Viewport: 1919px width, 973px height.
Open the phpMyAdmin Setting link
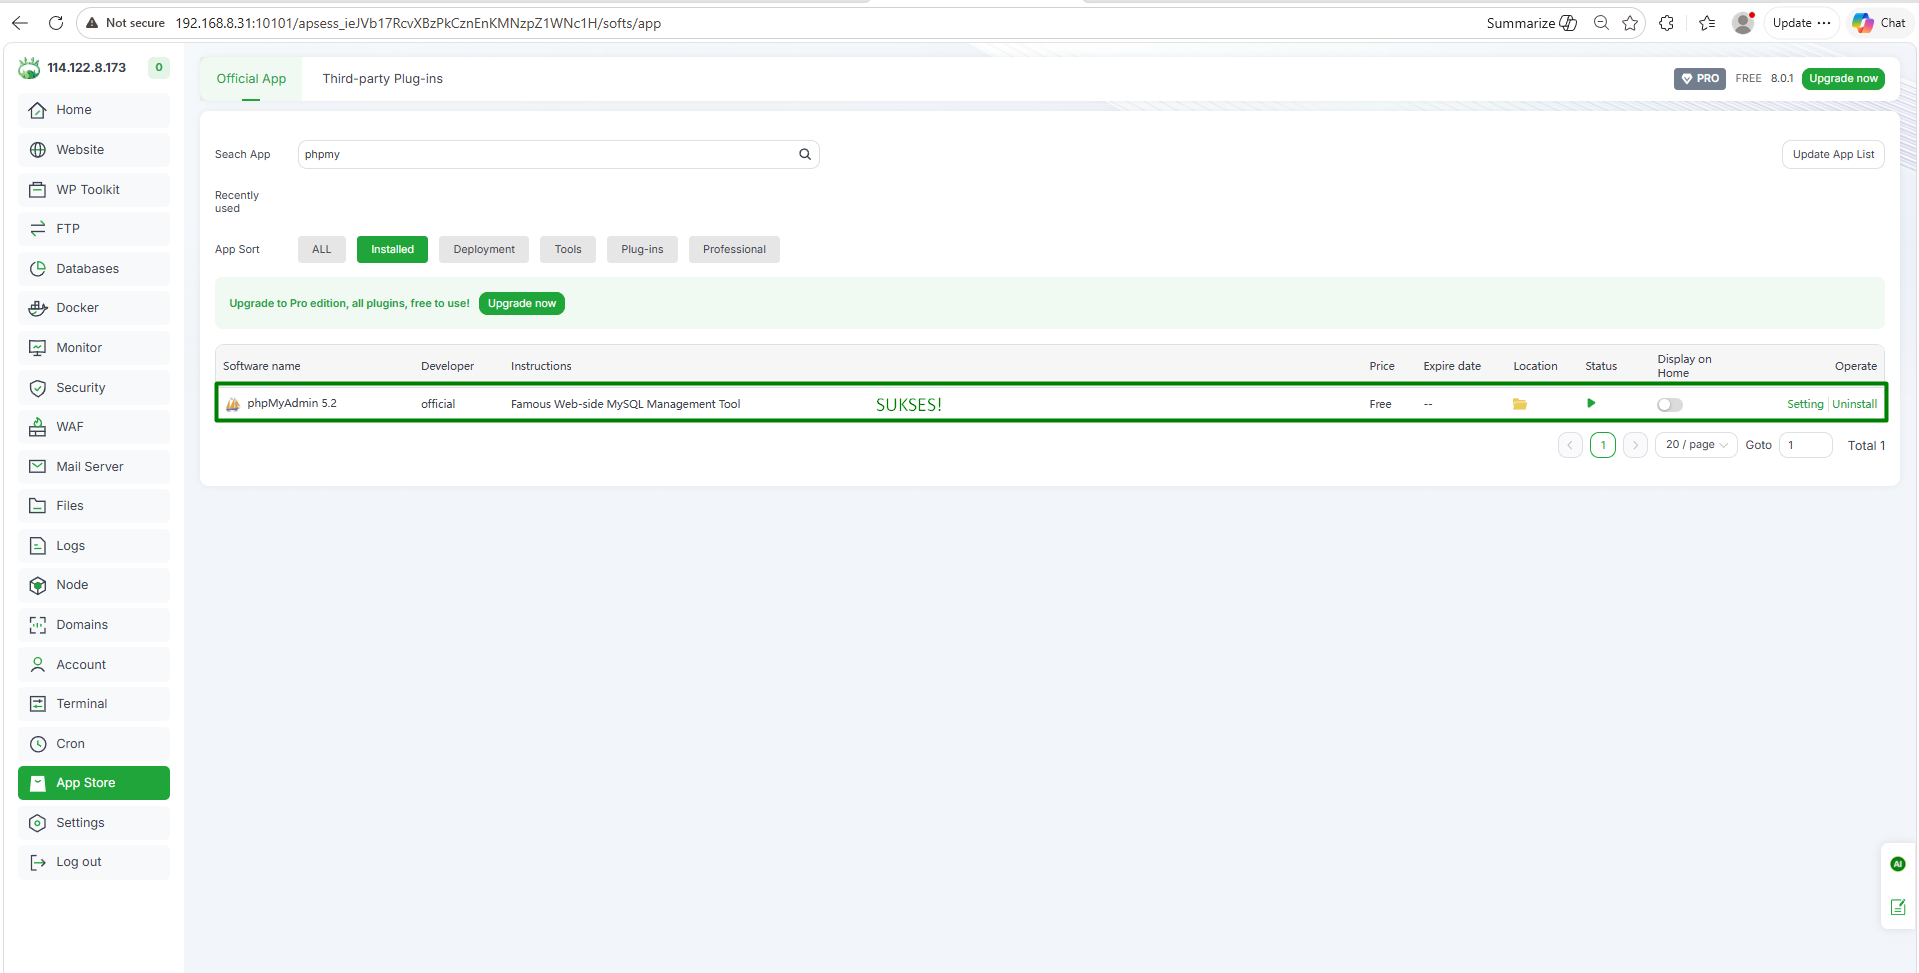[x=1804, y=404]
